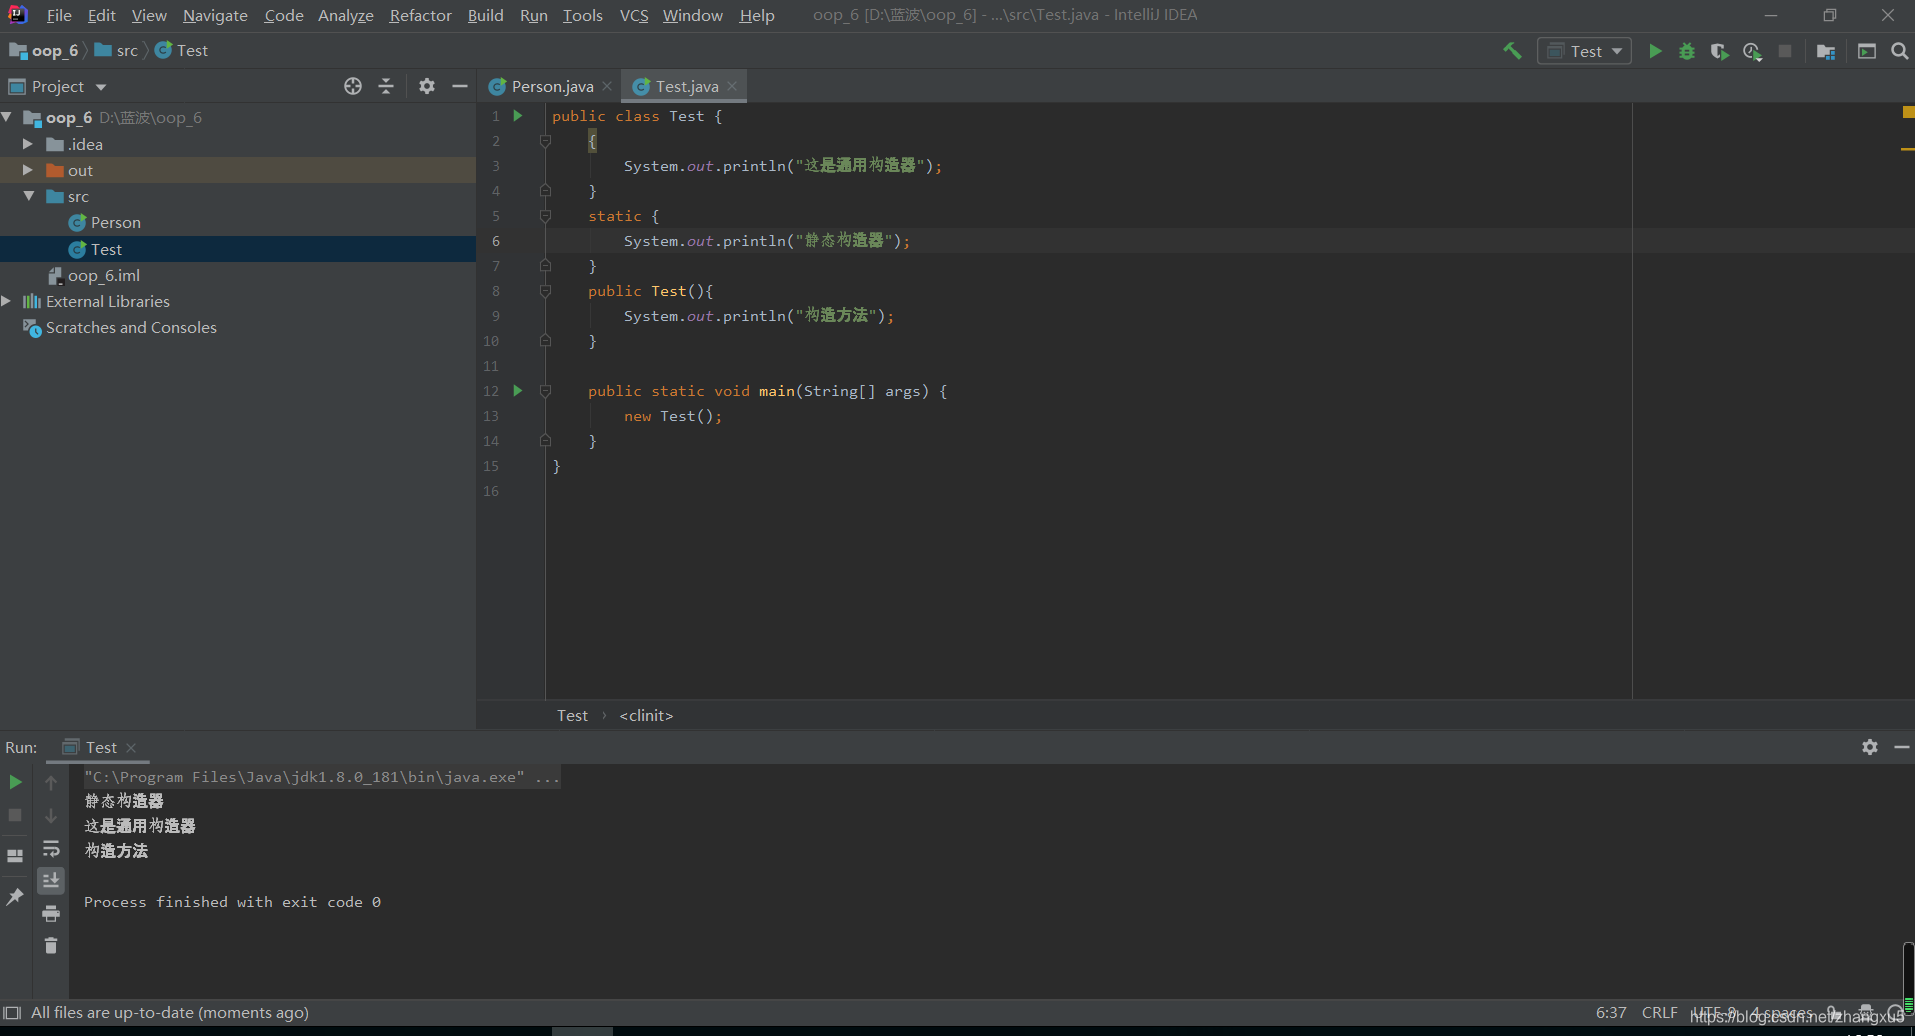Click down the stack trace arrow icon

(x=51, y=816)
